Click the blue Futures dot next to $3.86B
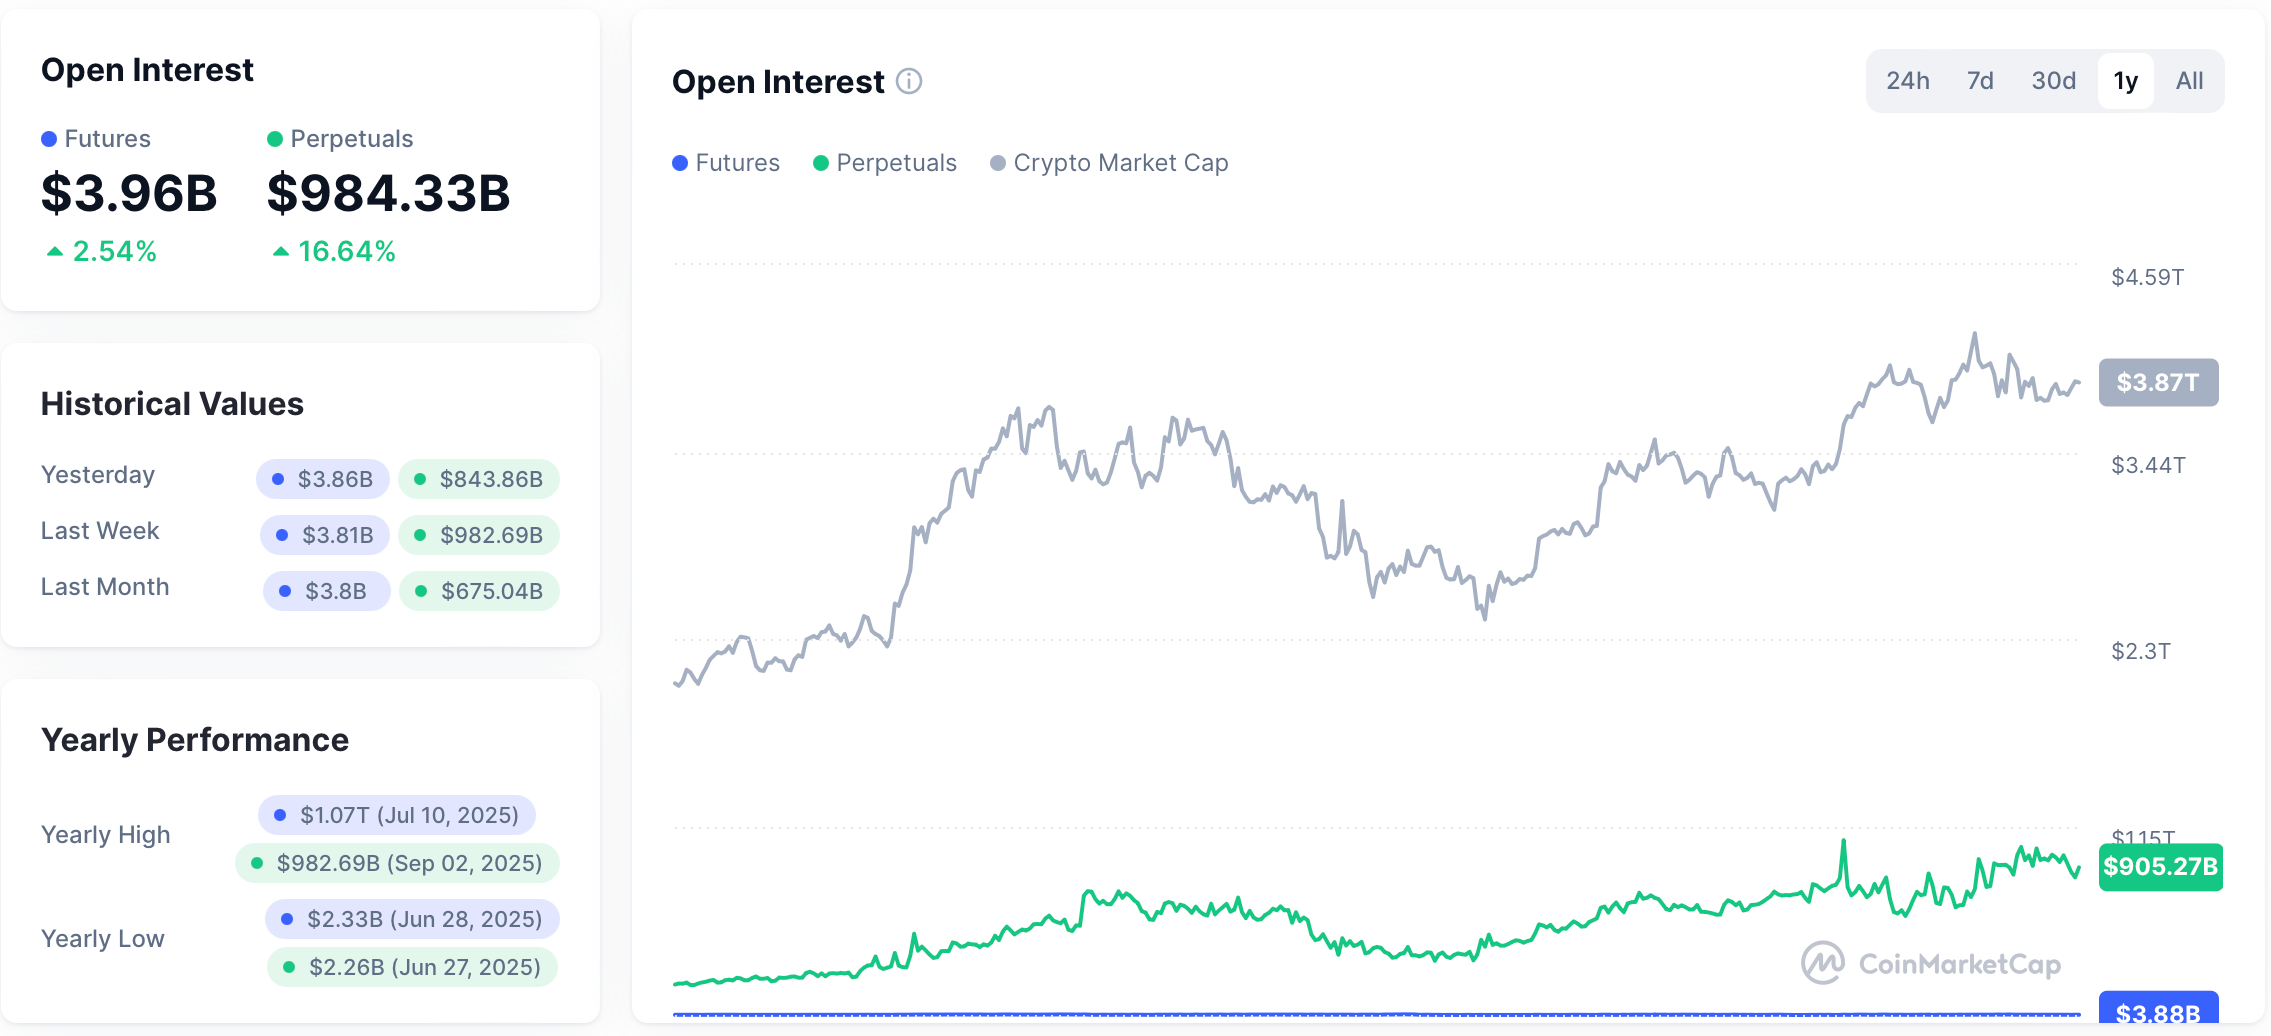 [277, 479]
